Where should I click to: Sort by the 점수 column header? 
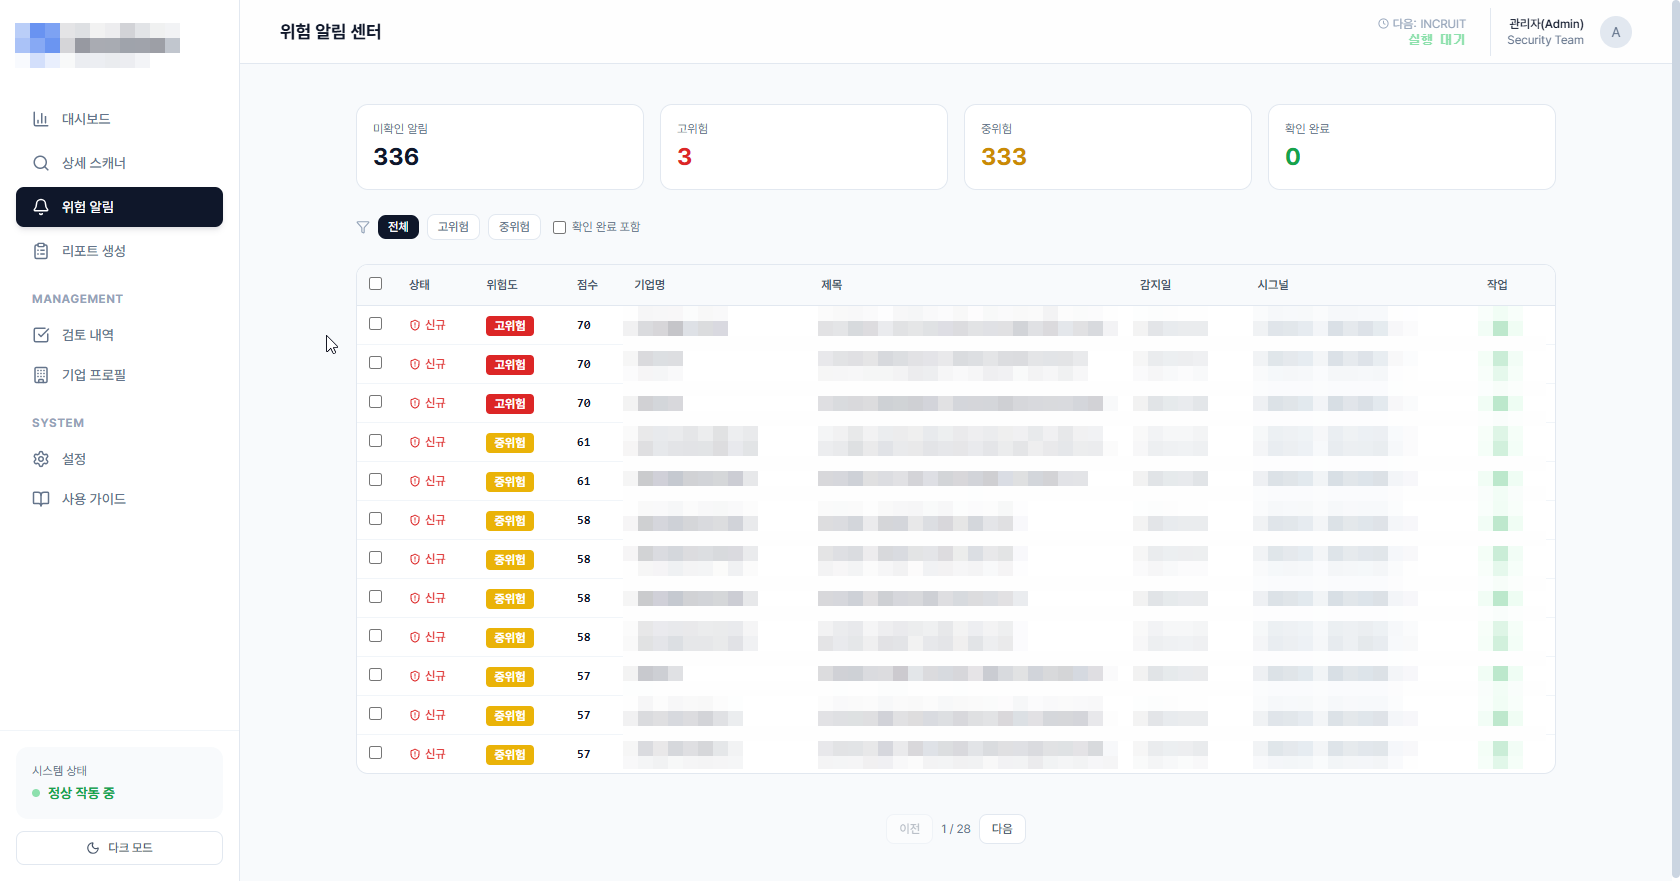coord(587,285)
